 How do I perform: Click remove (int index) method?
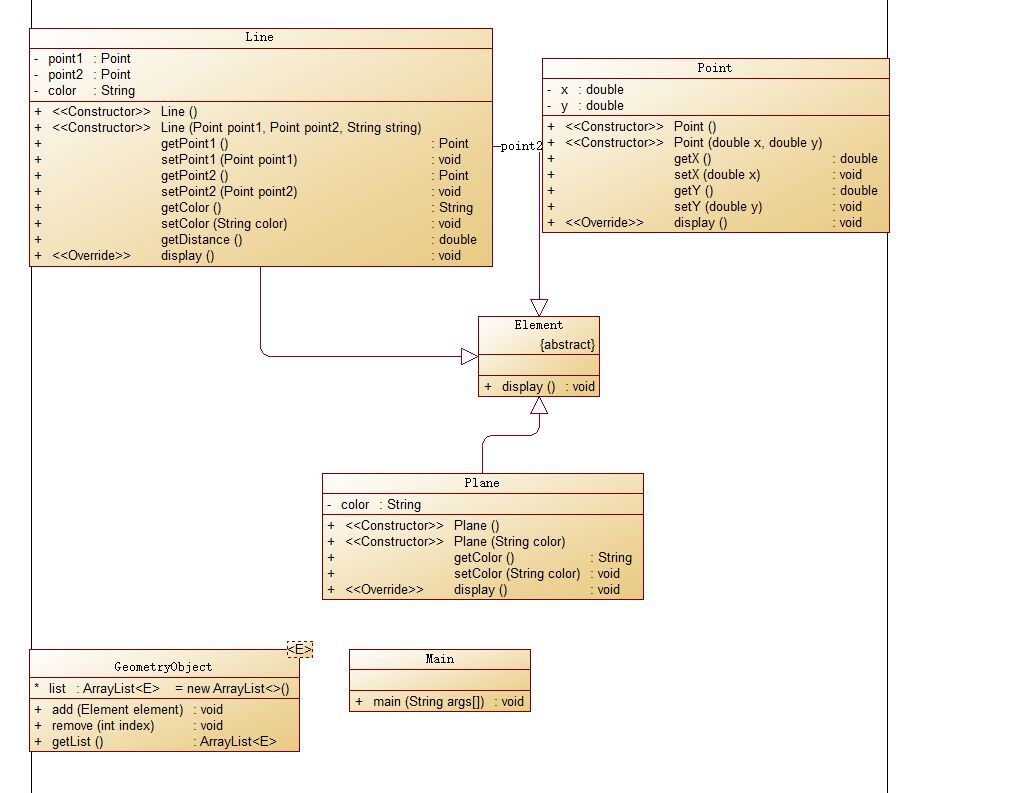(129, 725)
